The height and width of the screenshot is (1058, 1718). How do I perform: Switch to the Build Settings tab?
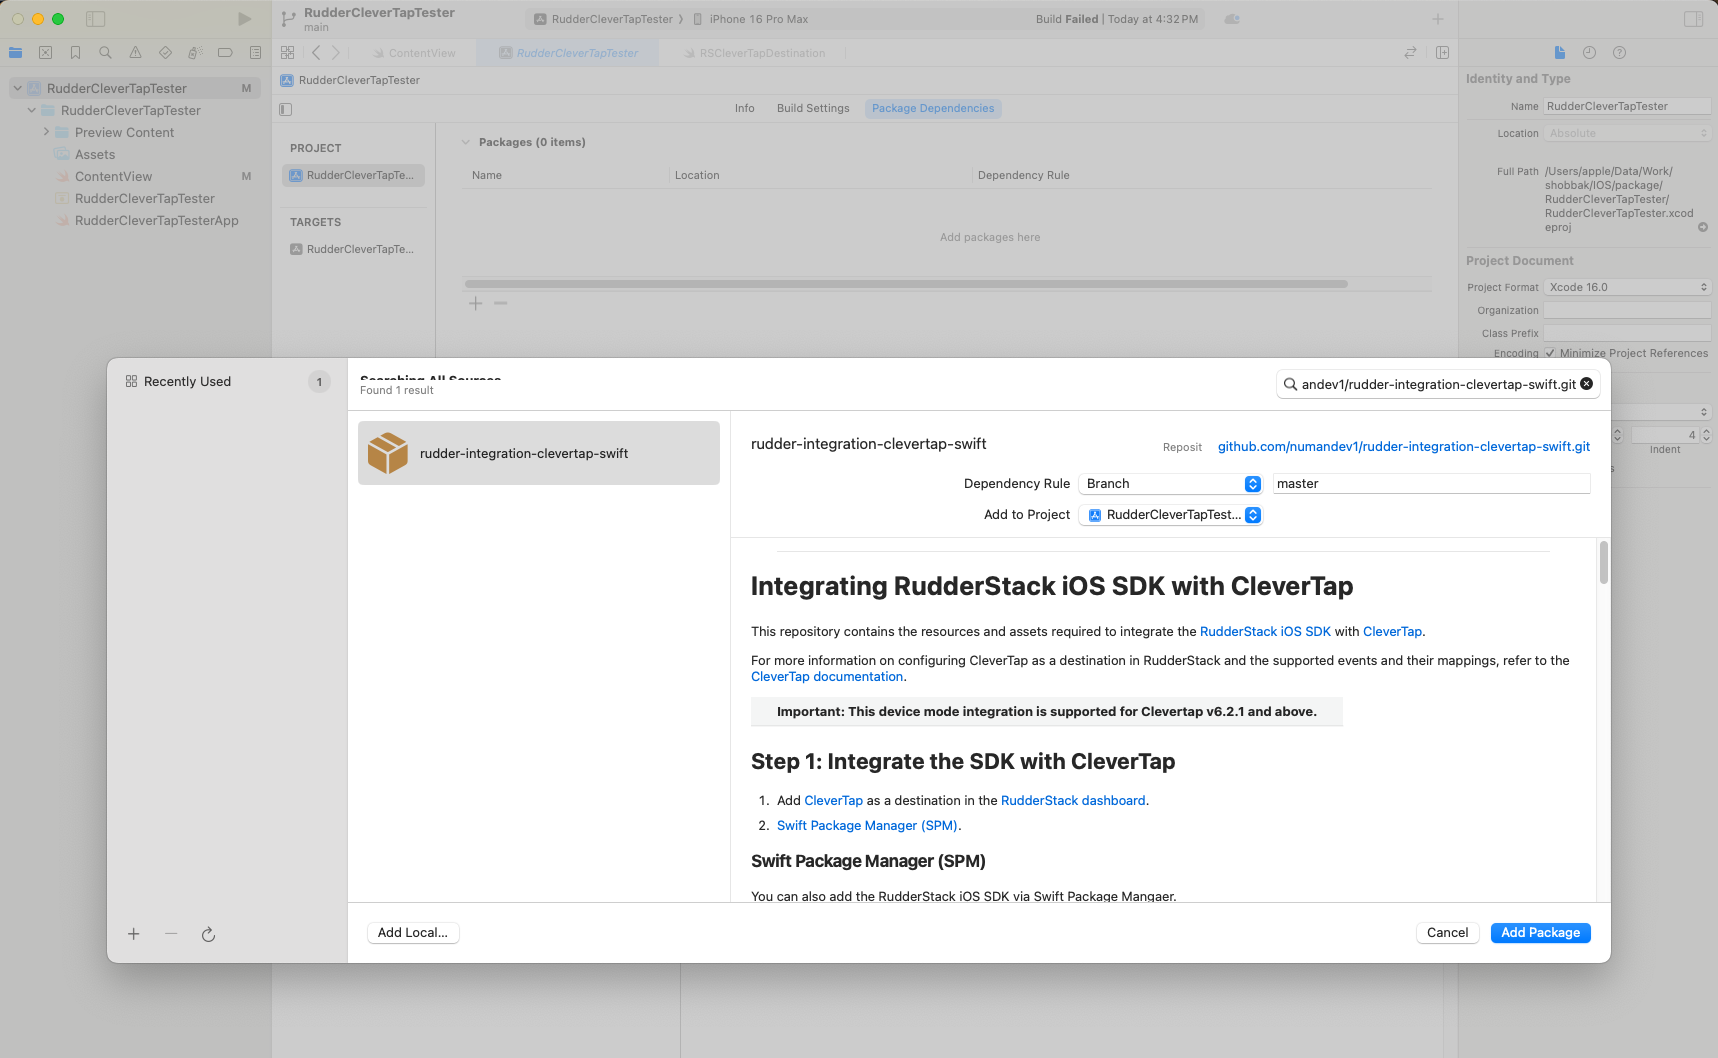[x=813, y=108]
